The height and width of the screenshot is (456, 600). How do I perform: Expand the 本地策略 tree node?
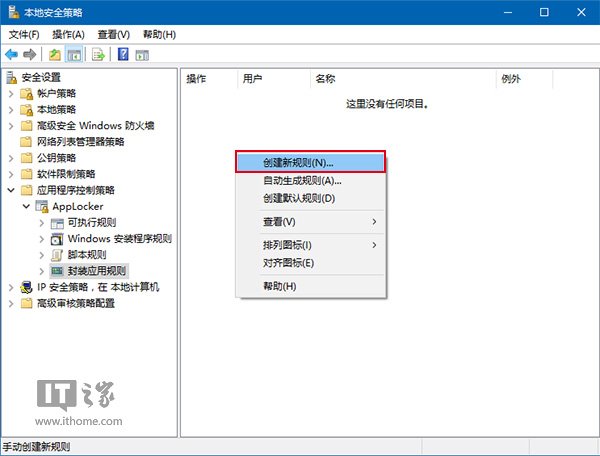pyautogui.click(x=11, y=110)
